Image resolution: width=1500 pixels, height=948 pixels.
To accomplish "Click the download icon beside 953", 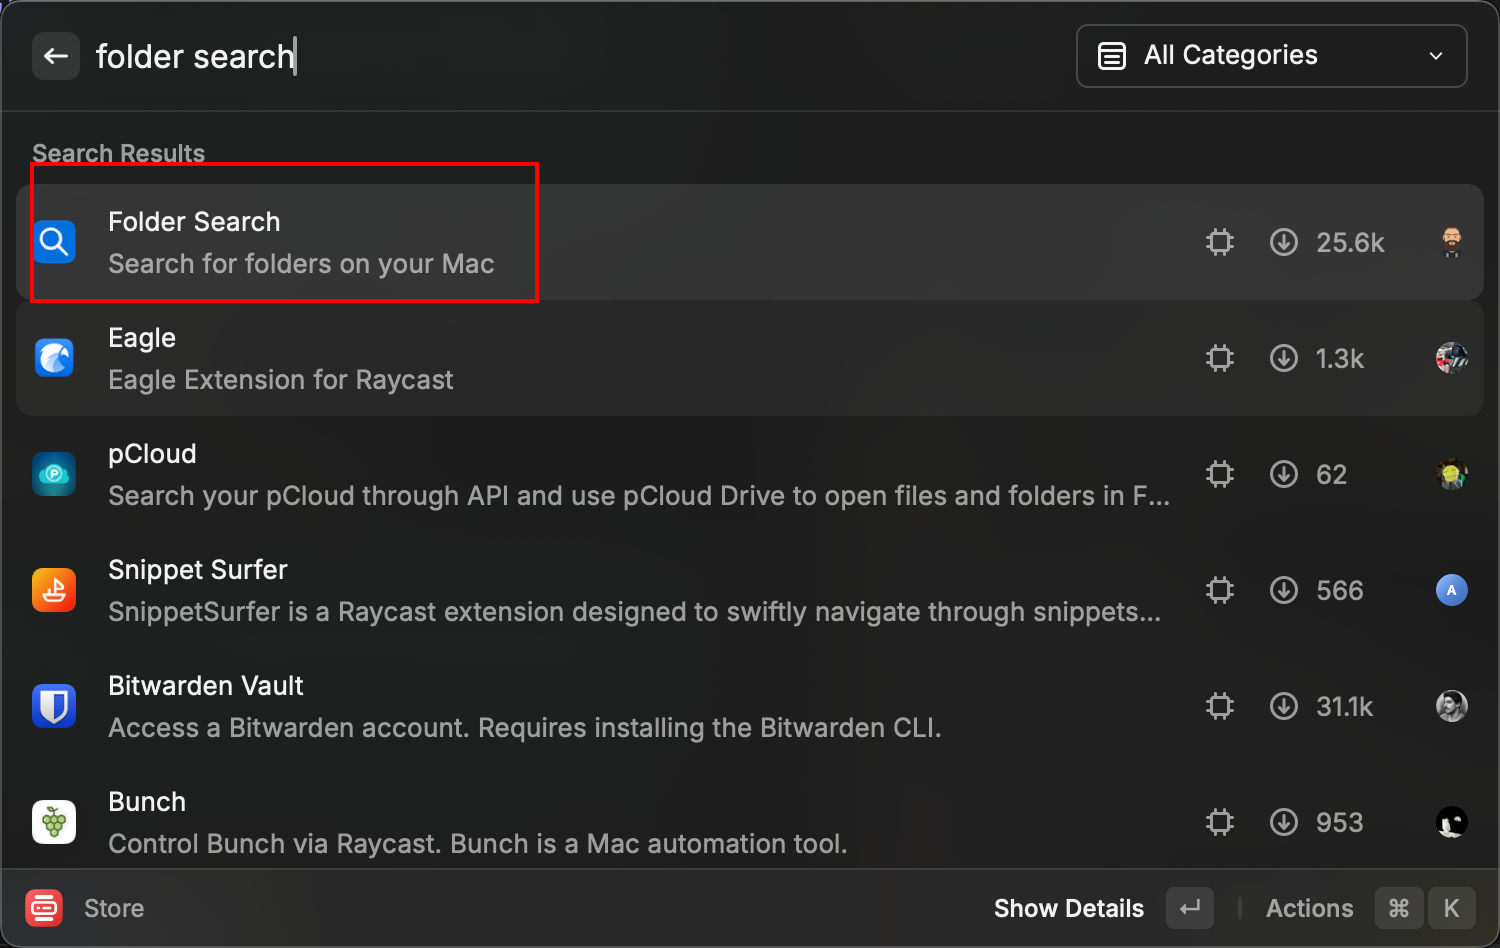I will pos(1284,822).
